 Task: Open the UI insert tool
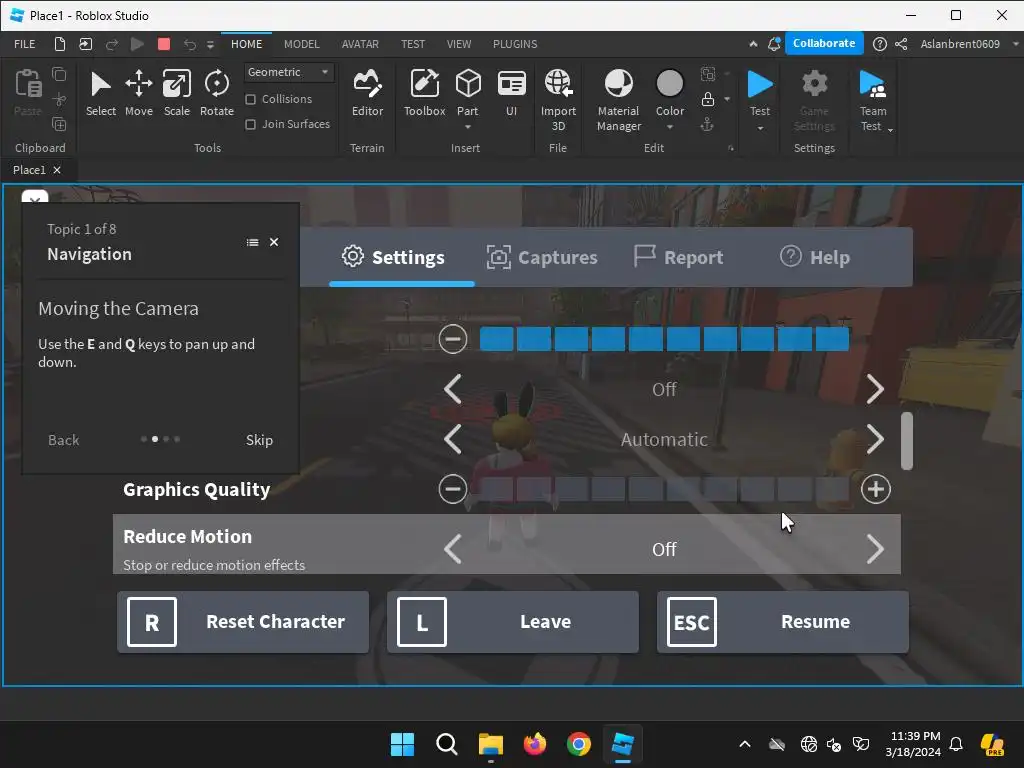point(511,93)
